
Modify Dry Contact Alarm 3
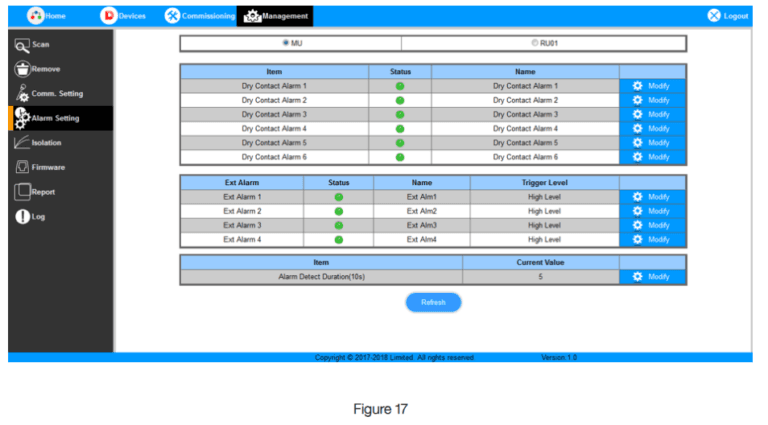tap(652, 114)
